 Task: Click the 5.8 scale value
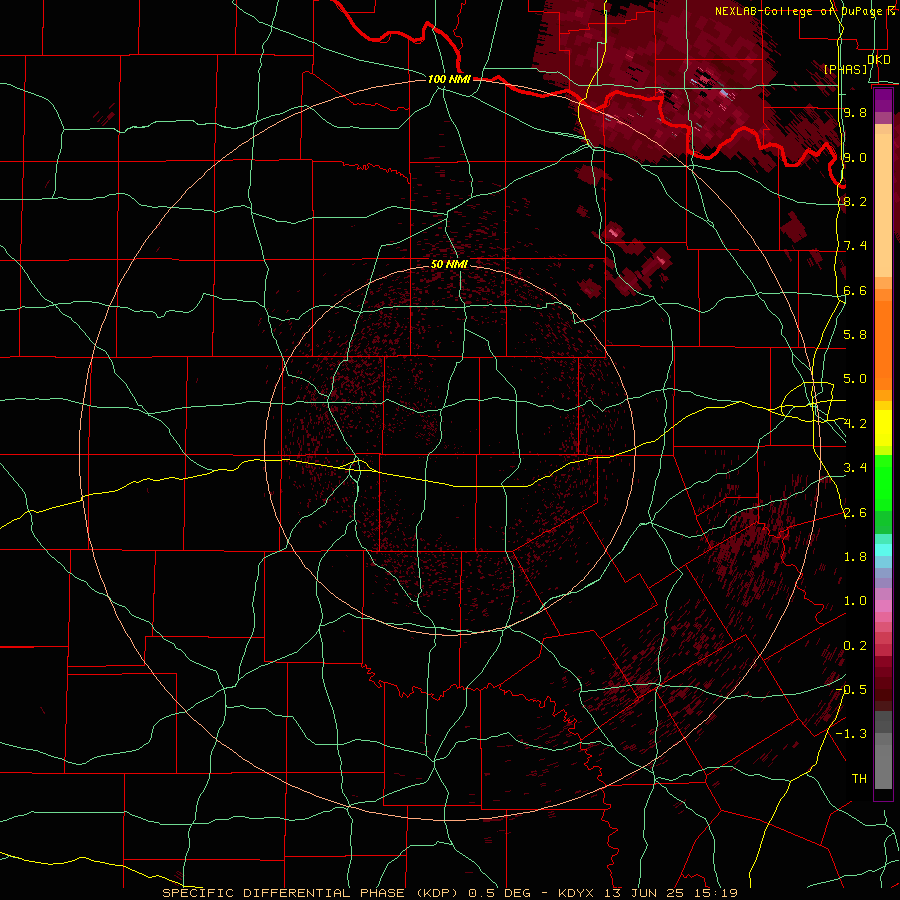(x=855, y=335)
